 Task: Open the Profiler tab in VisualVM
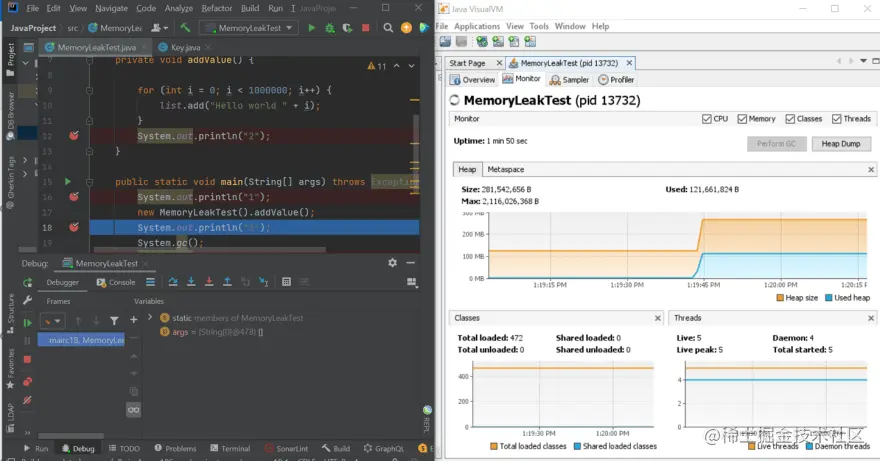[x=616, y=80]
